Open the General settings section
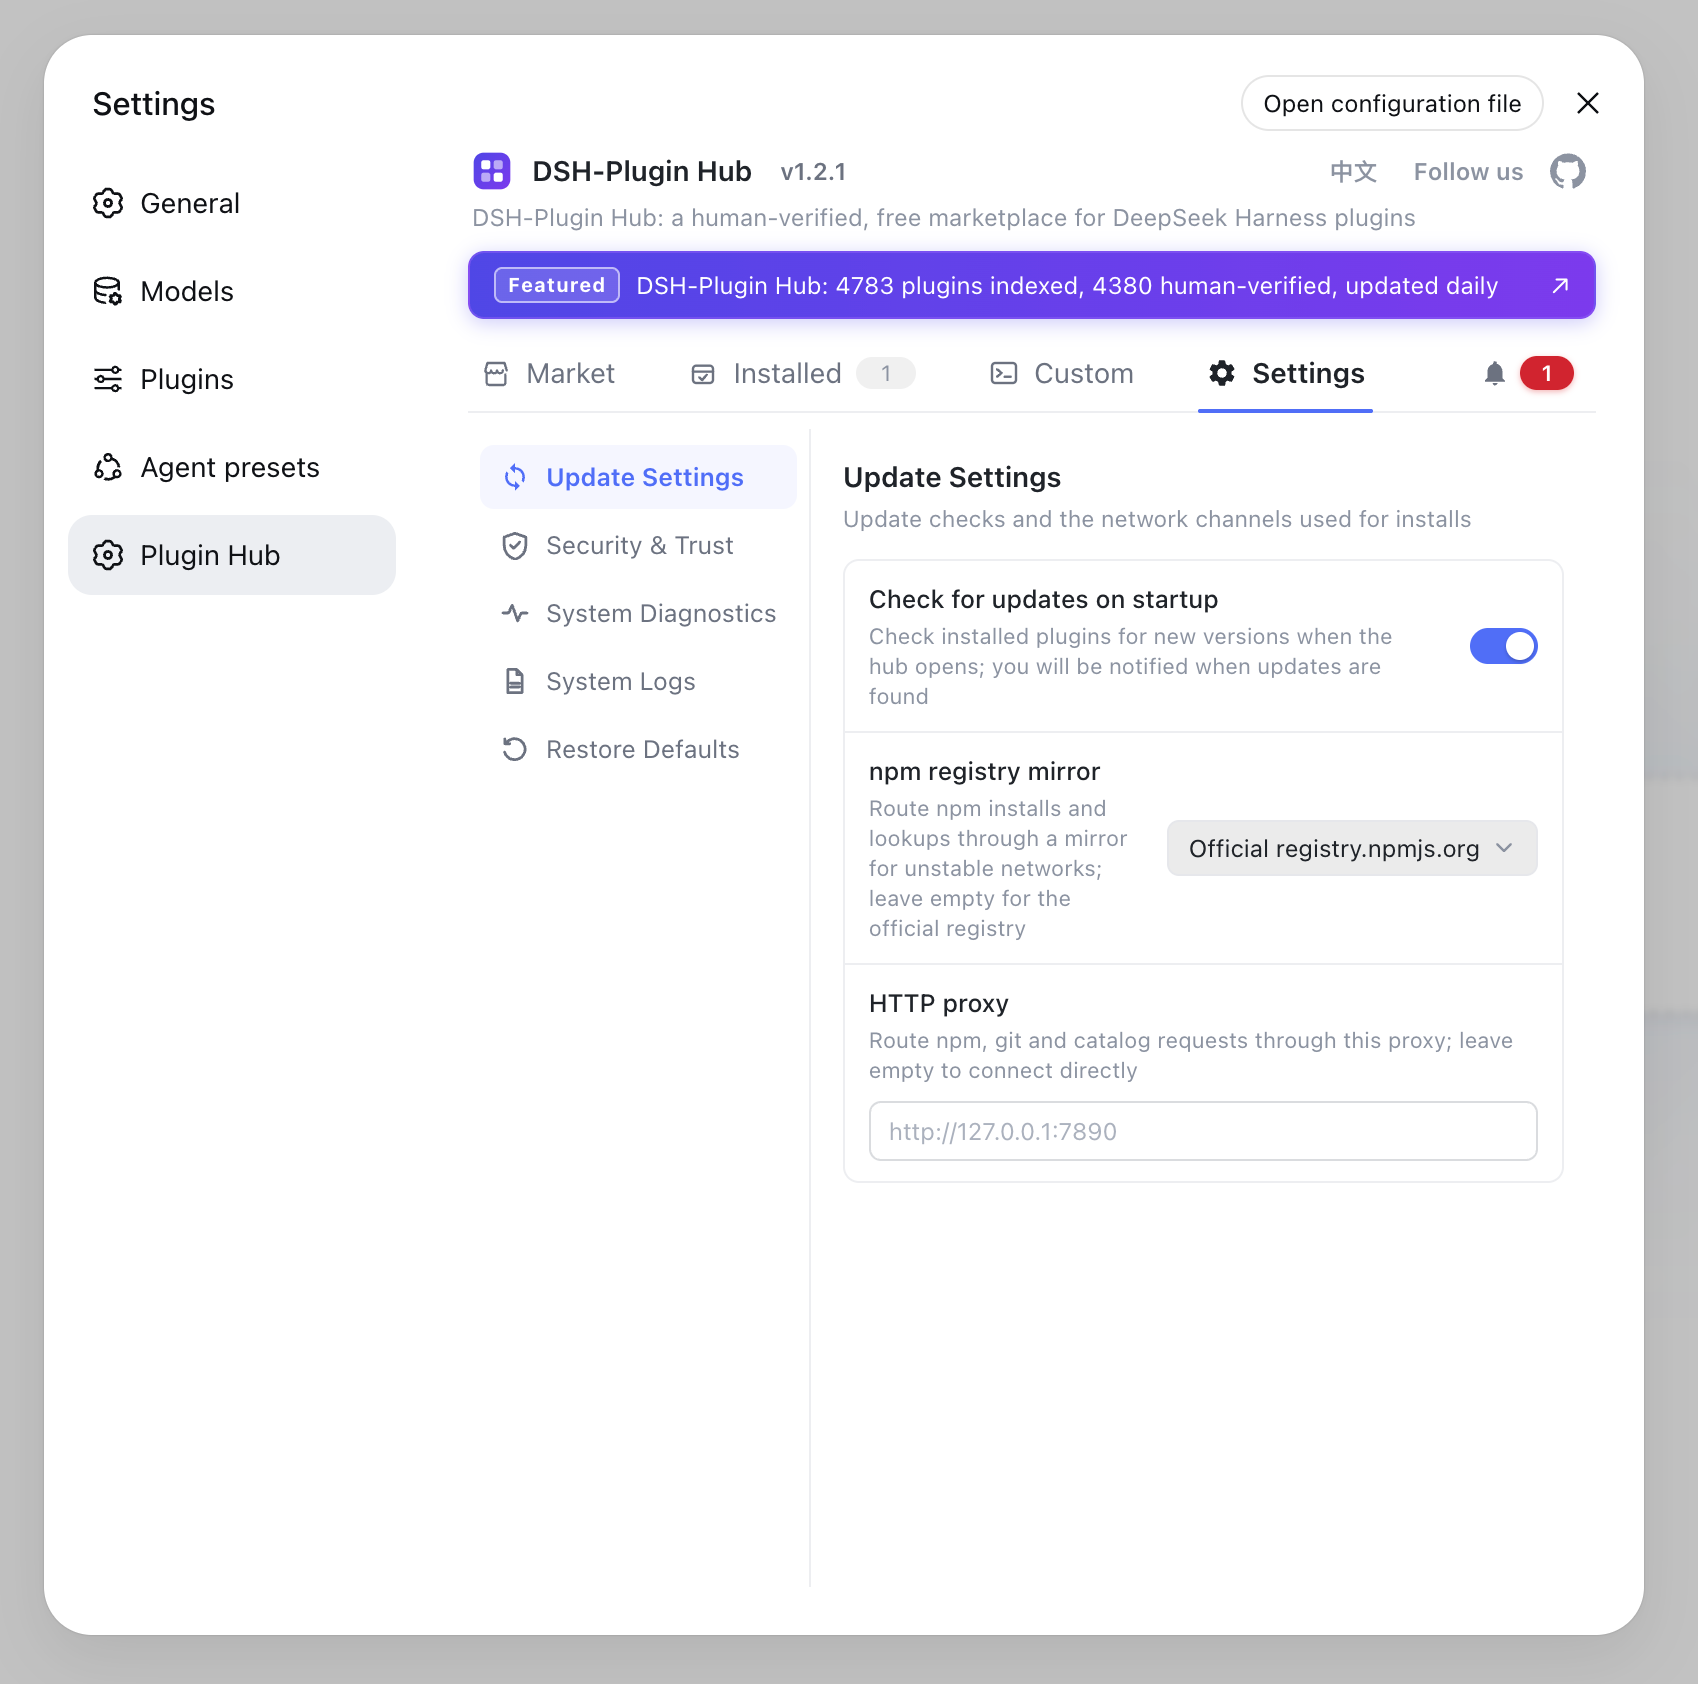1698x1684 pixels. pos(231,203)
